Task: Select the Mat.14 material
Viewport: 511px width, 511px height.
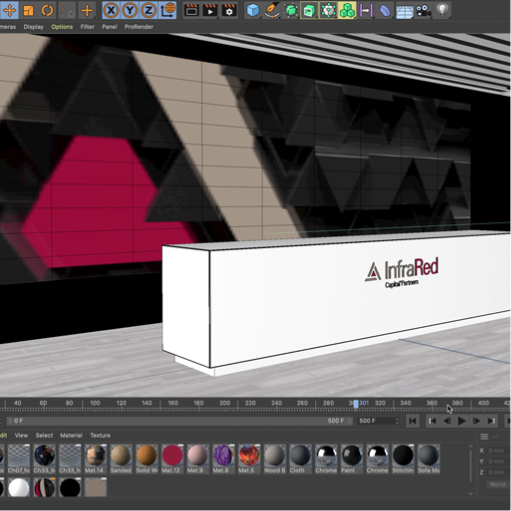Action: [96, 459]
